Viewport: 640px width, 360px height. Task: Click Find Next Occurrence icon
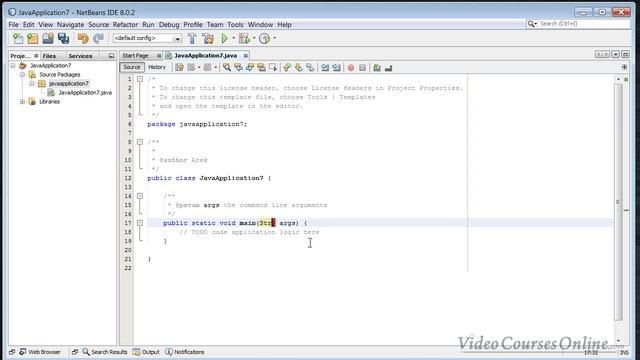pyautogui.click(x=249, y=67)
